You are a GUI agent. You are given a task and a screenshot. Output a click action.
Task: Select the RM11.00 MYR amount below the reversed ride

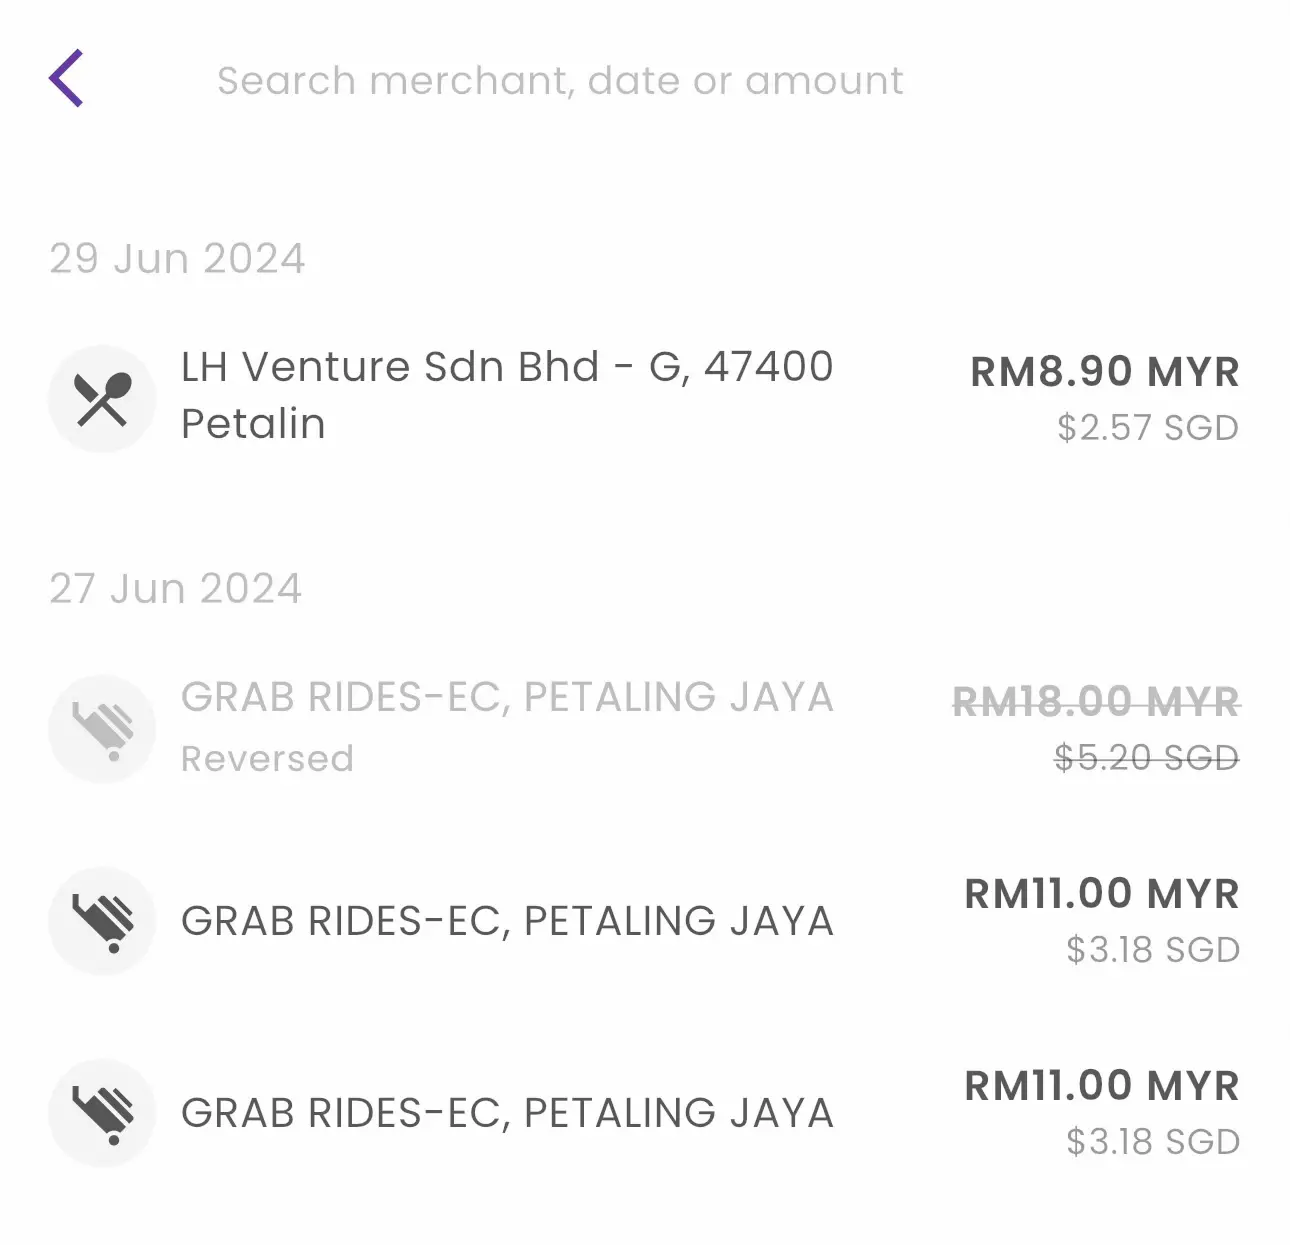click(1102, 894)
